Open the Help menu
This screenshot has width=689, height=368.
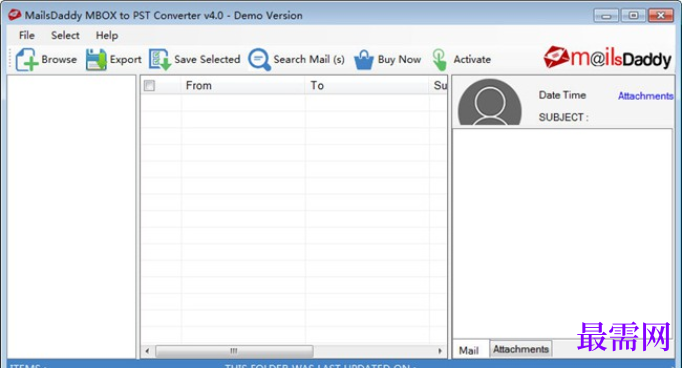107,35
